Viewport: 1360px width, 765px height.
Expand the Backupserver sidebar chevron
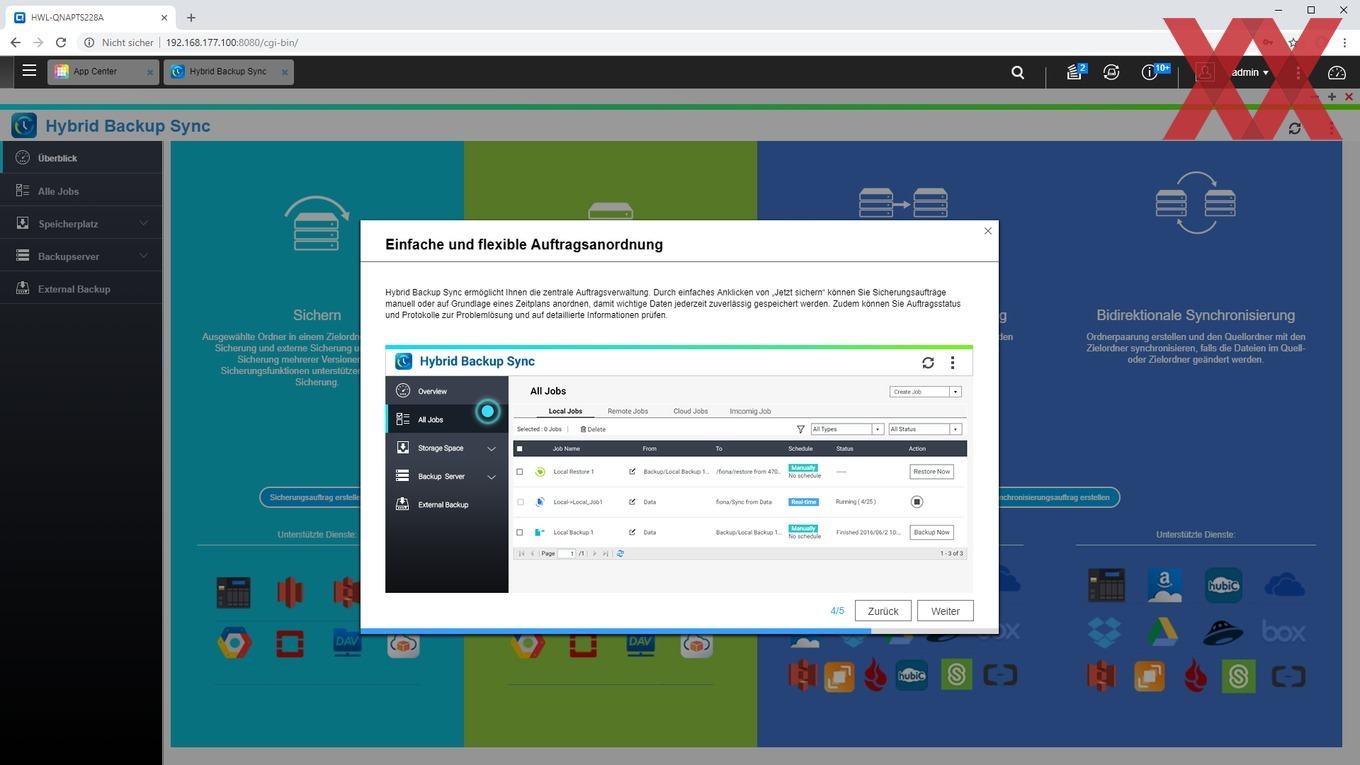click(x=144, y=256)
